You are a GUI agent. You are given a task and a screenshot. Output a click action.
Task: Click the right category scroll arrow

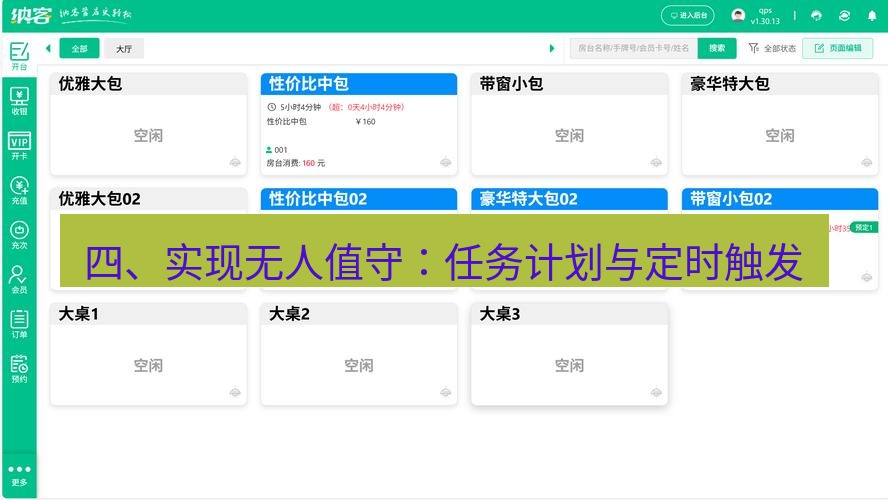click(552, 48)
